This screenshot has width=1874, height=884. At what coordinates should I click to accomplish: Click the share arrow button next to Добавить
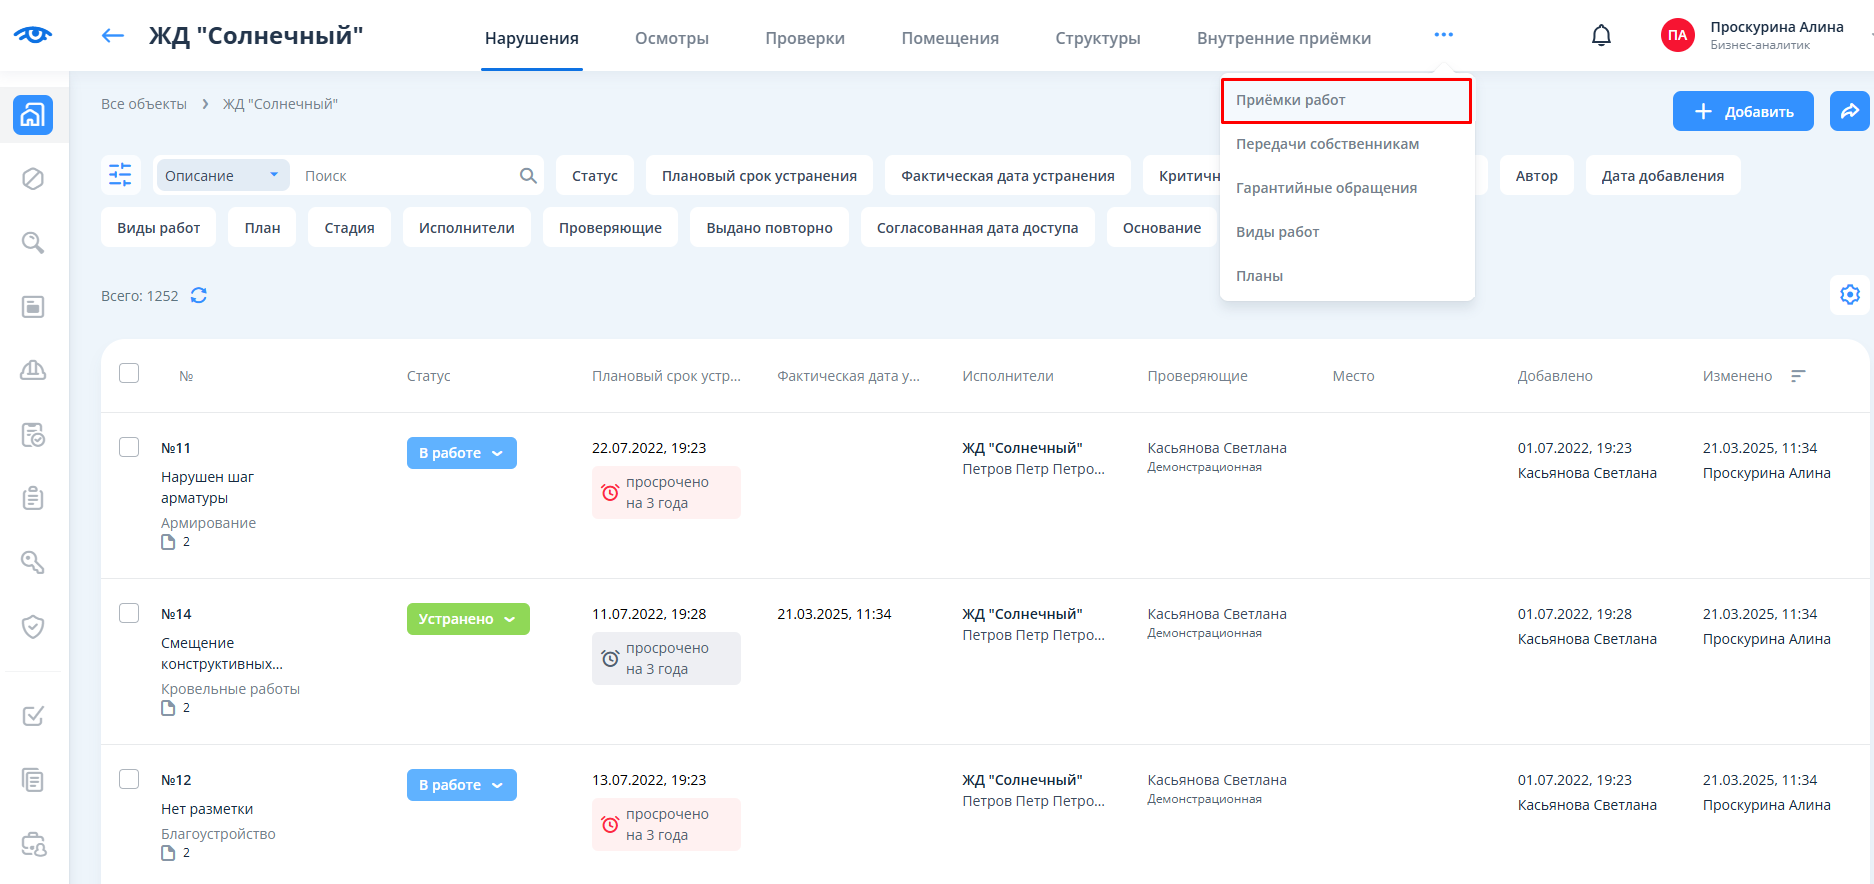pyautogui.click(x=1849, y=111)
